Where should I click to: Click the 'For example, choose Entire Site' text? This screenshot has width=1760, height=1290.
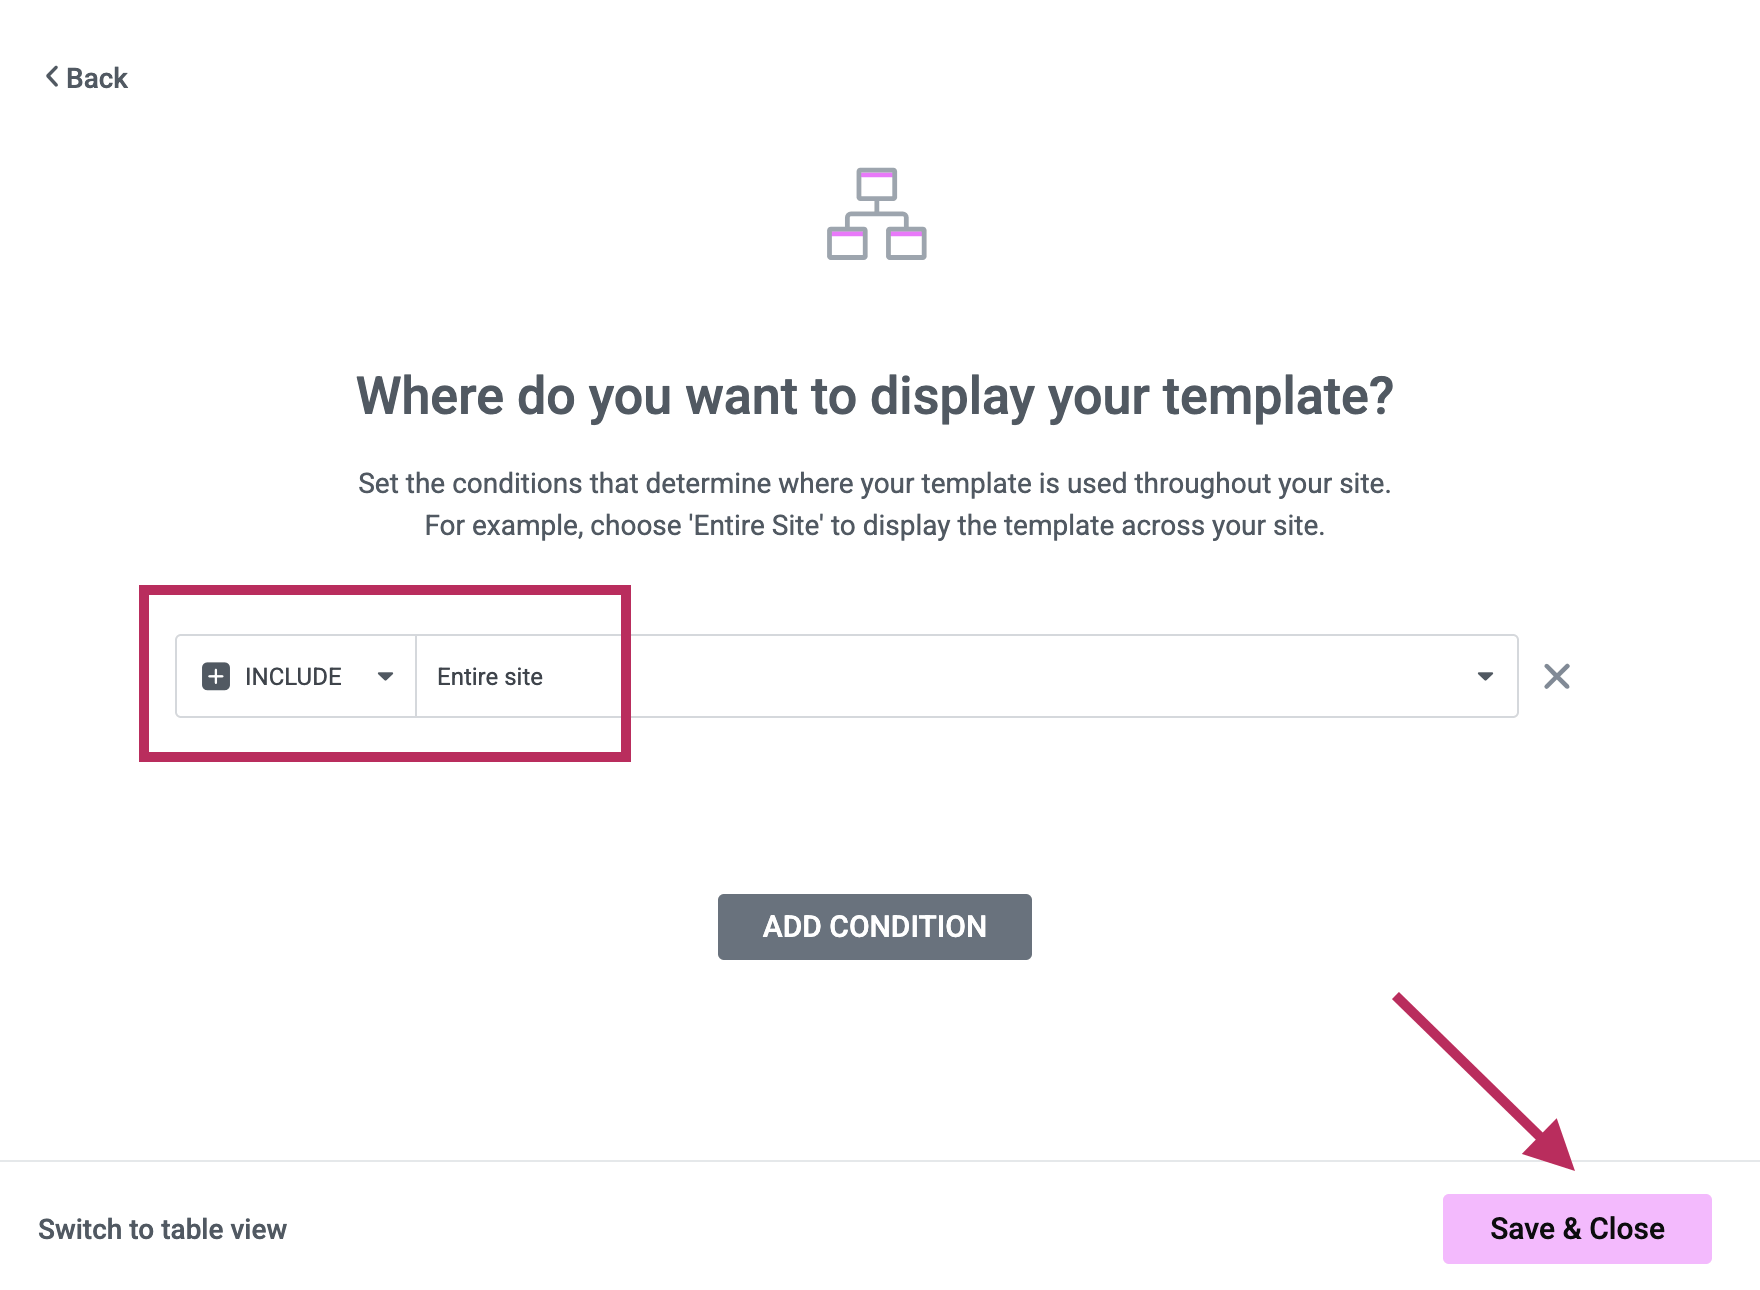pos(874,526)
